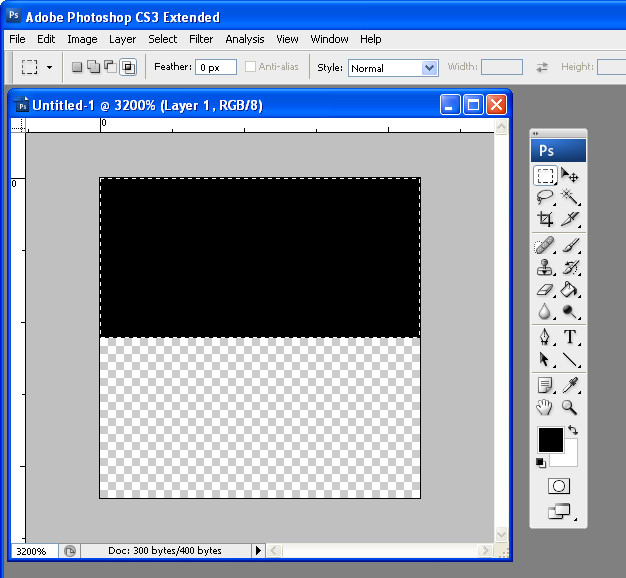626x578 pixels.
Task: Select the Eraser tool
Action: click(x=545, y=289)
